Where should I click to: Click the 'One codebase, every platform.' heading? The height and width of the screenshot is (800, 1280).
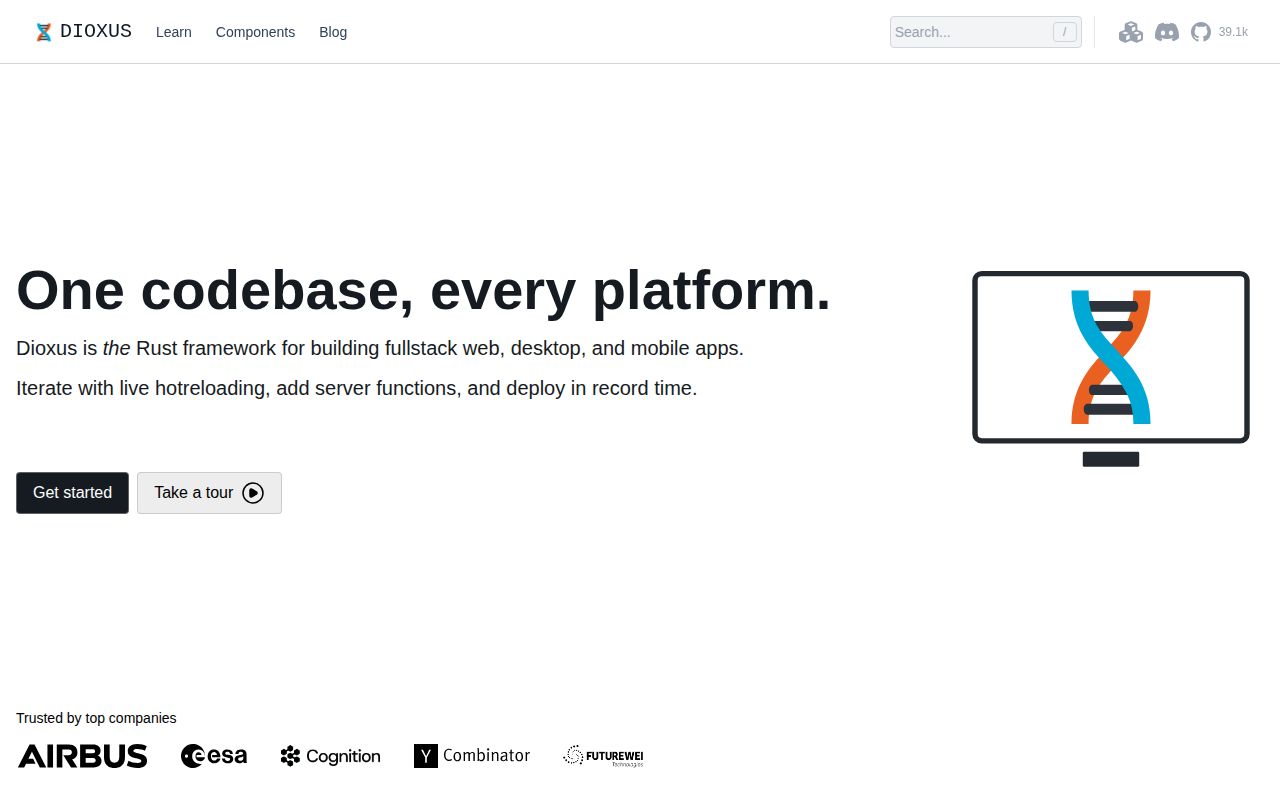point(423,291)
